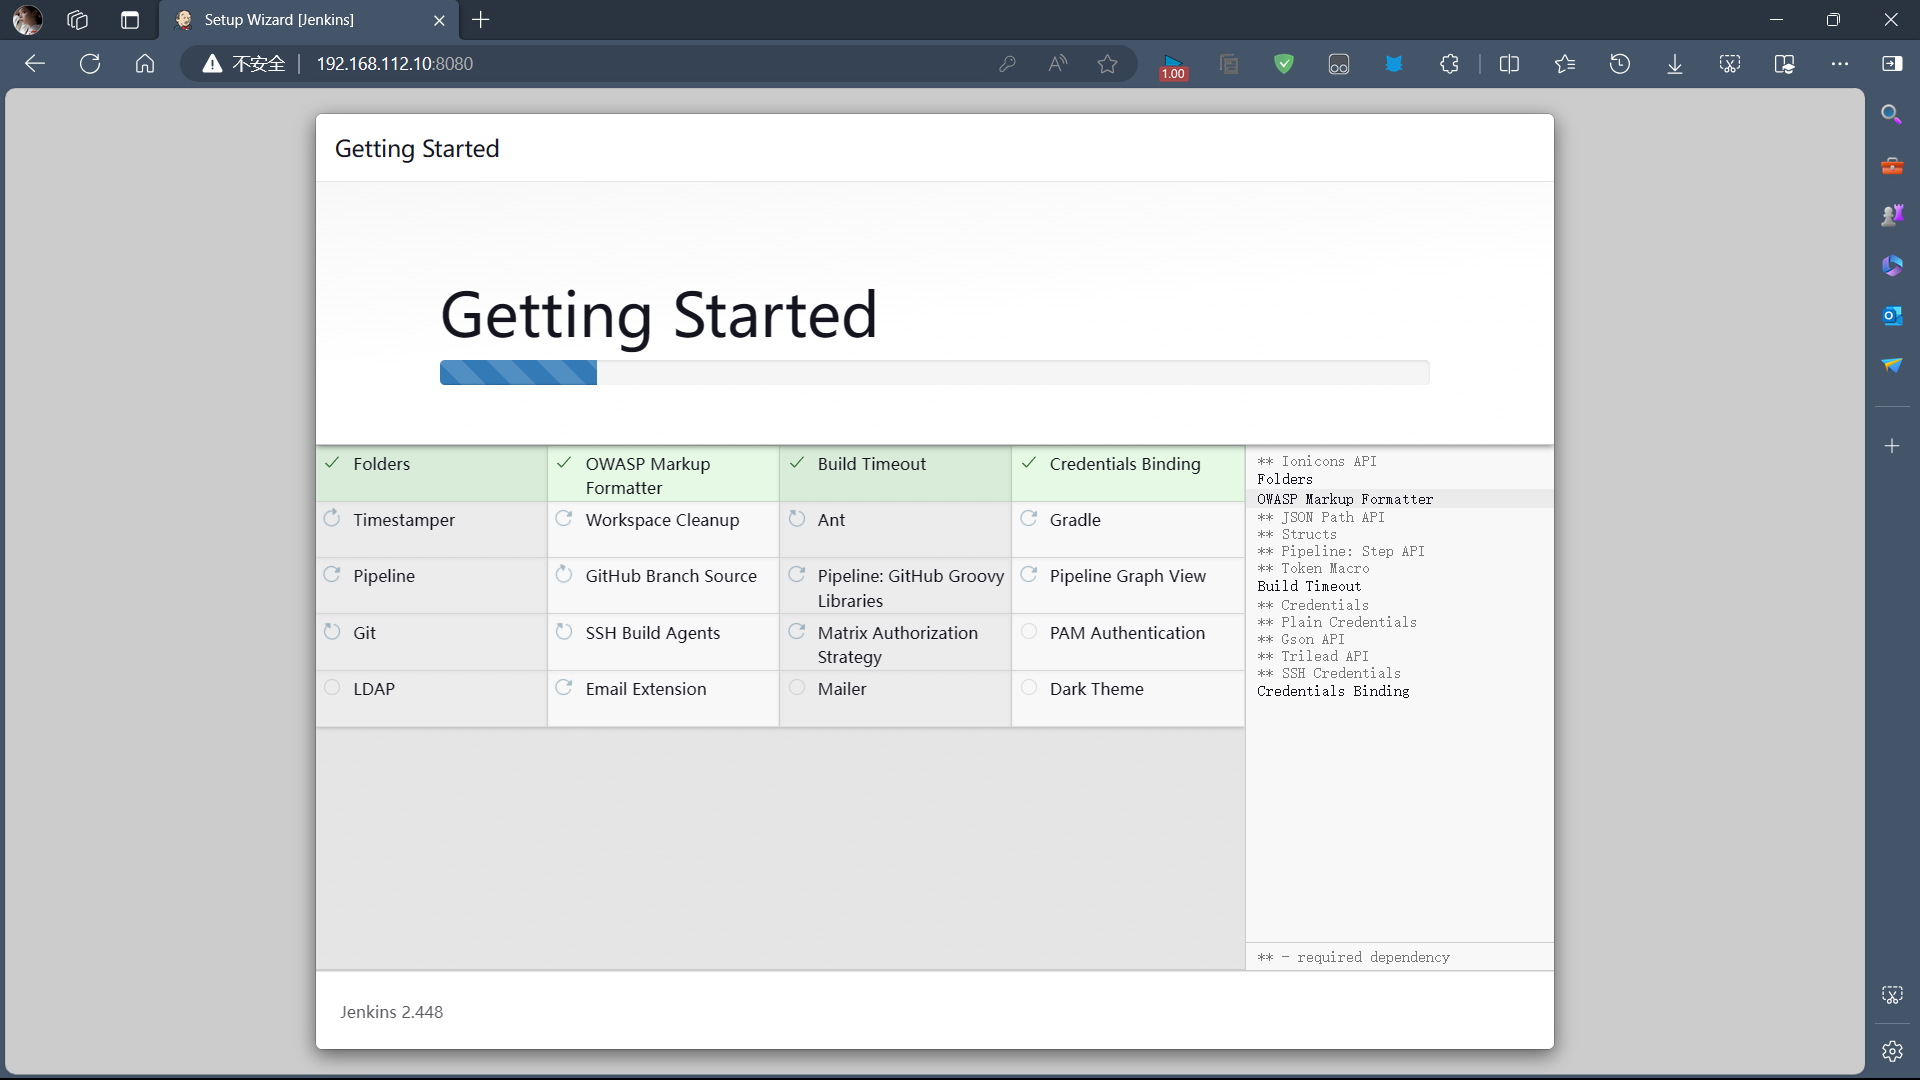
Task: Open the Downloads panel
Action: pyautogui.click(x=1674, y=63)
